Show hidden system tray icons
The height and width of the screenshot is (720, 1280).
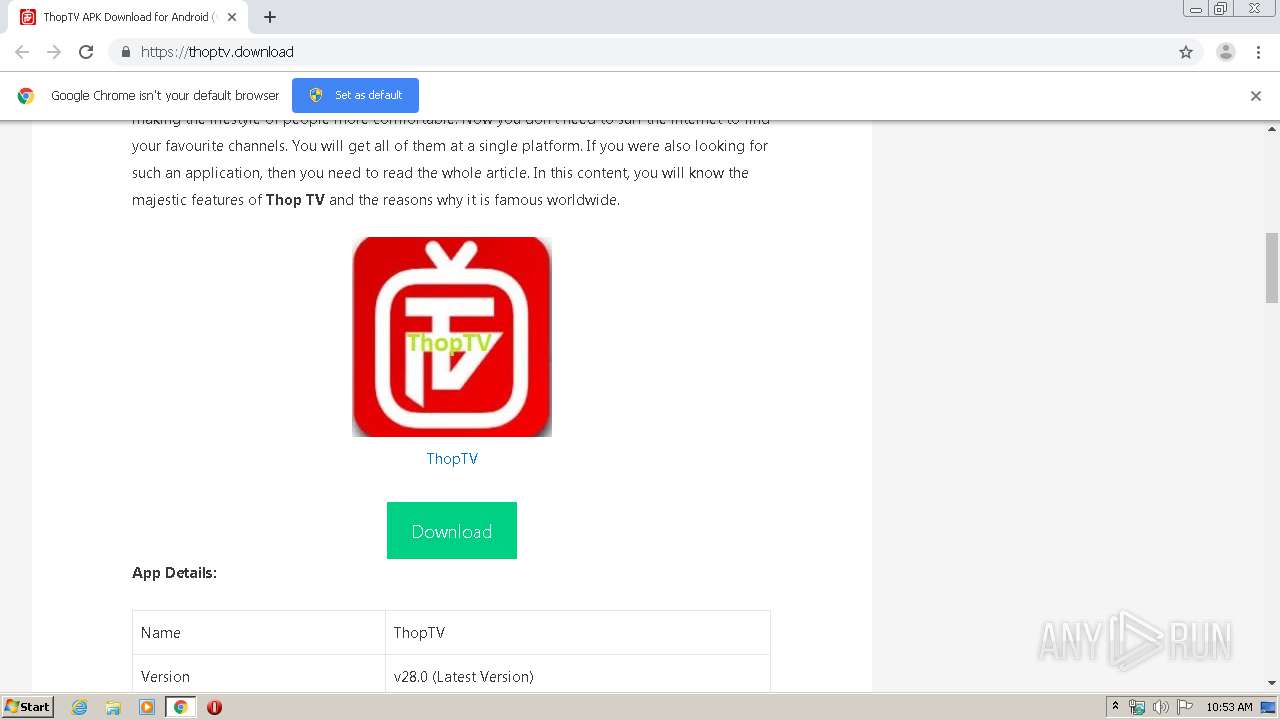(1116, 707)
